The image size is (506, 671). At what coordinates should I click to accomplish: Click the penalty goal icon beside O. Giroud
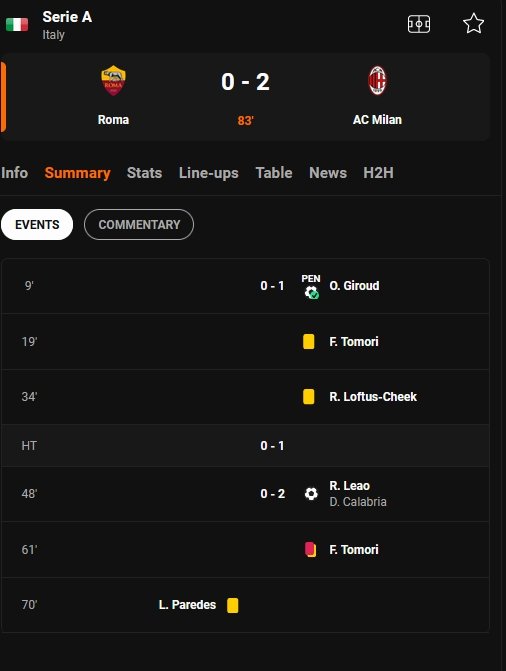click(311, 286)
